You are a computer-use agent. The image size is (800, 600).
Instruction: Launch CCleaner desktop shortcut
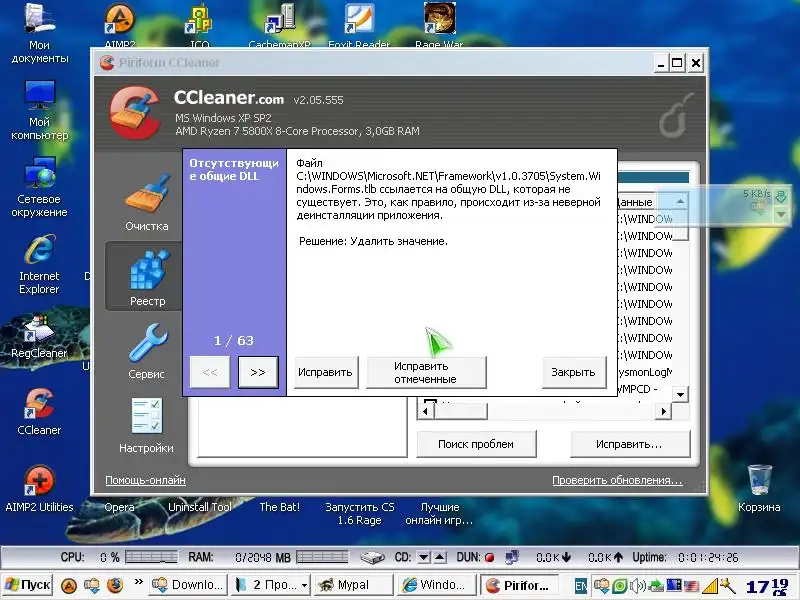[x=39, y=411]
